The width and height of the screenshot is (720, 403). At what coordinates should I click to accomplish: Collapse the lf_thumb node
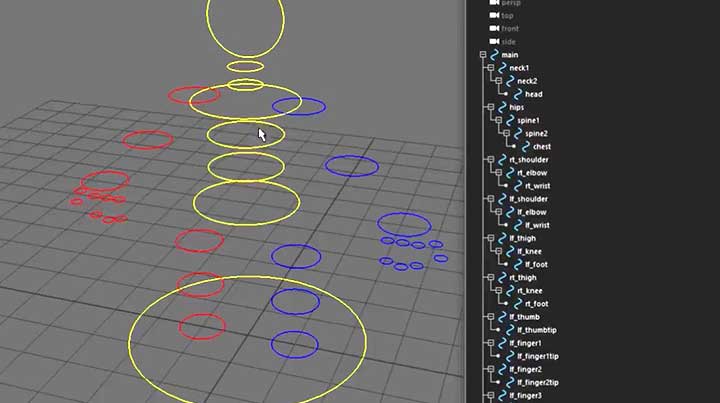(491, 317)
